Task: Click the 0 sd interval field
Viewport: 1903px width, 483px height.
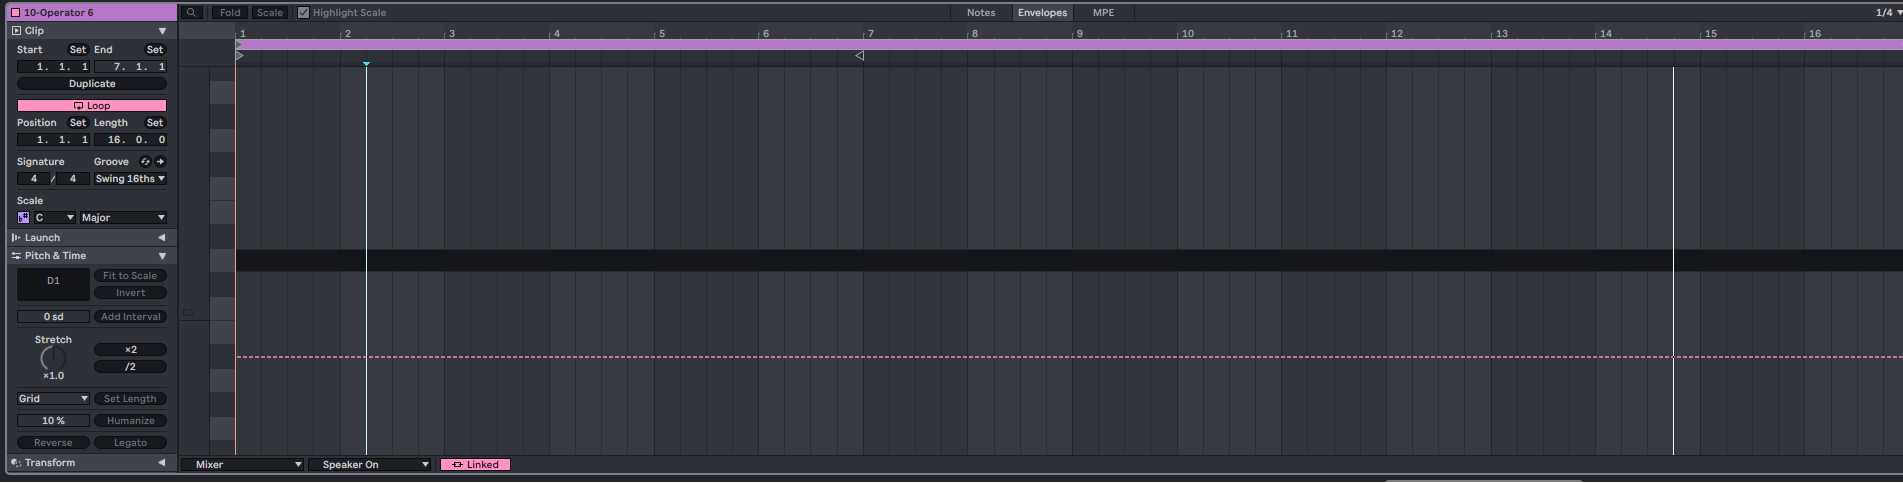Action: 53,317
